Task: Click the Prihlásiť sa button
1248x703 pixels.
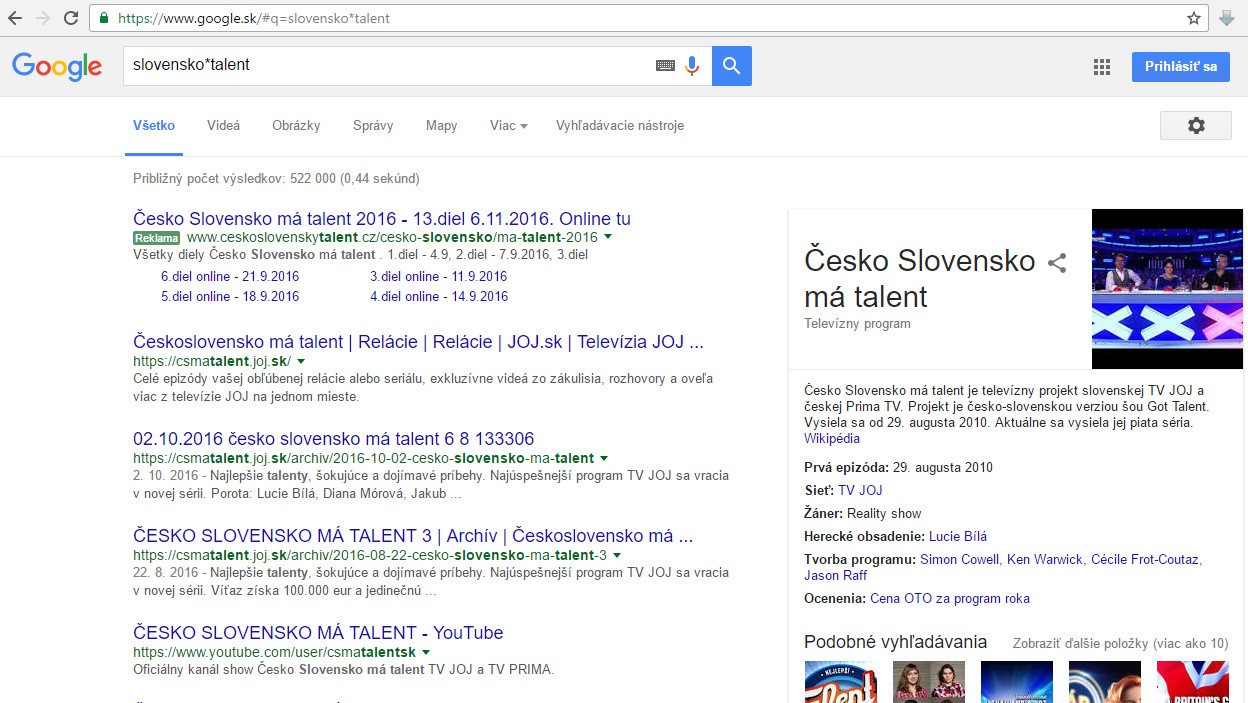Action: pyautogui.click(x=1180, y=67)
